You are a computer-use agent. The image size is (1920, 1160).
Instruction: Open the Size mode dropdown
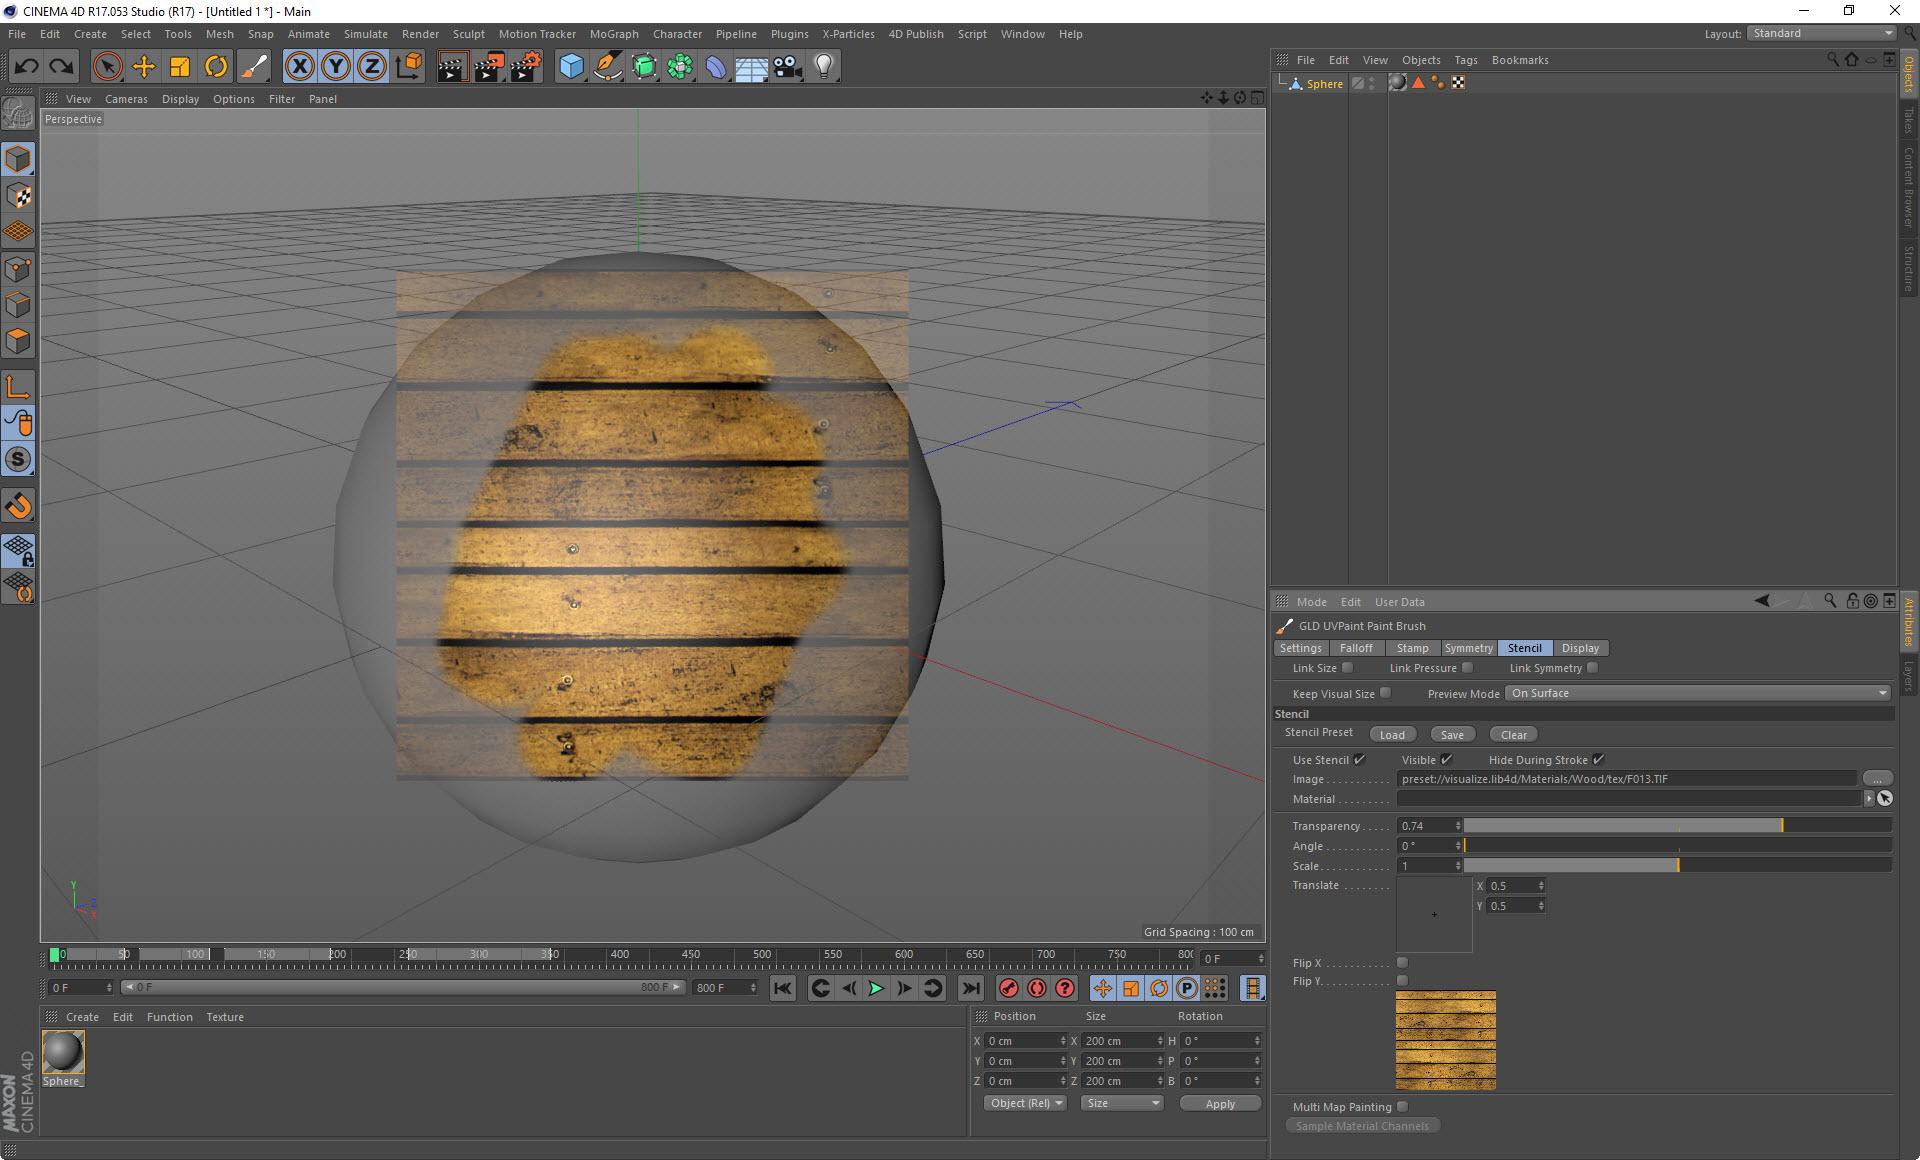(1123, 1103)
